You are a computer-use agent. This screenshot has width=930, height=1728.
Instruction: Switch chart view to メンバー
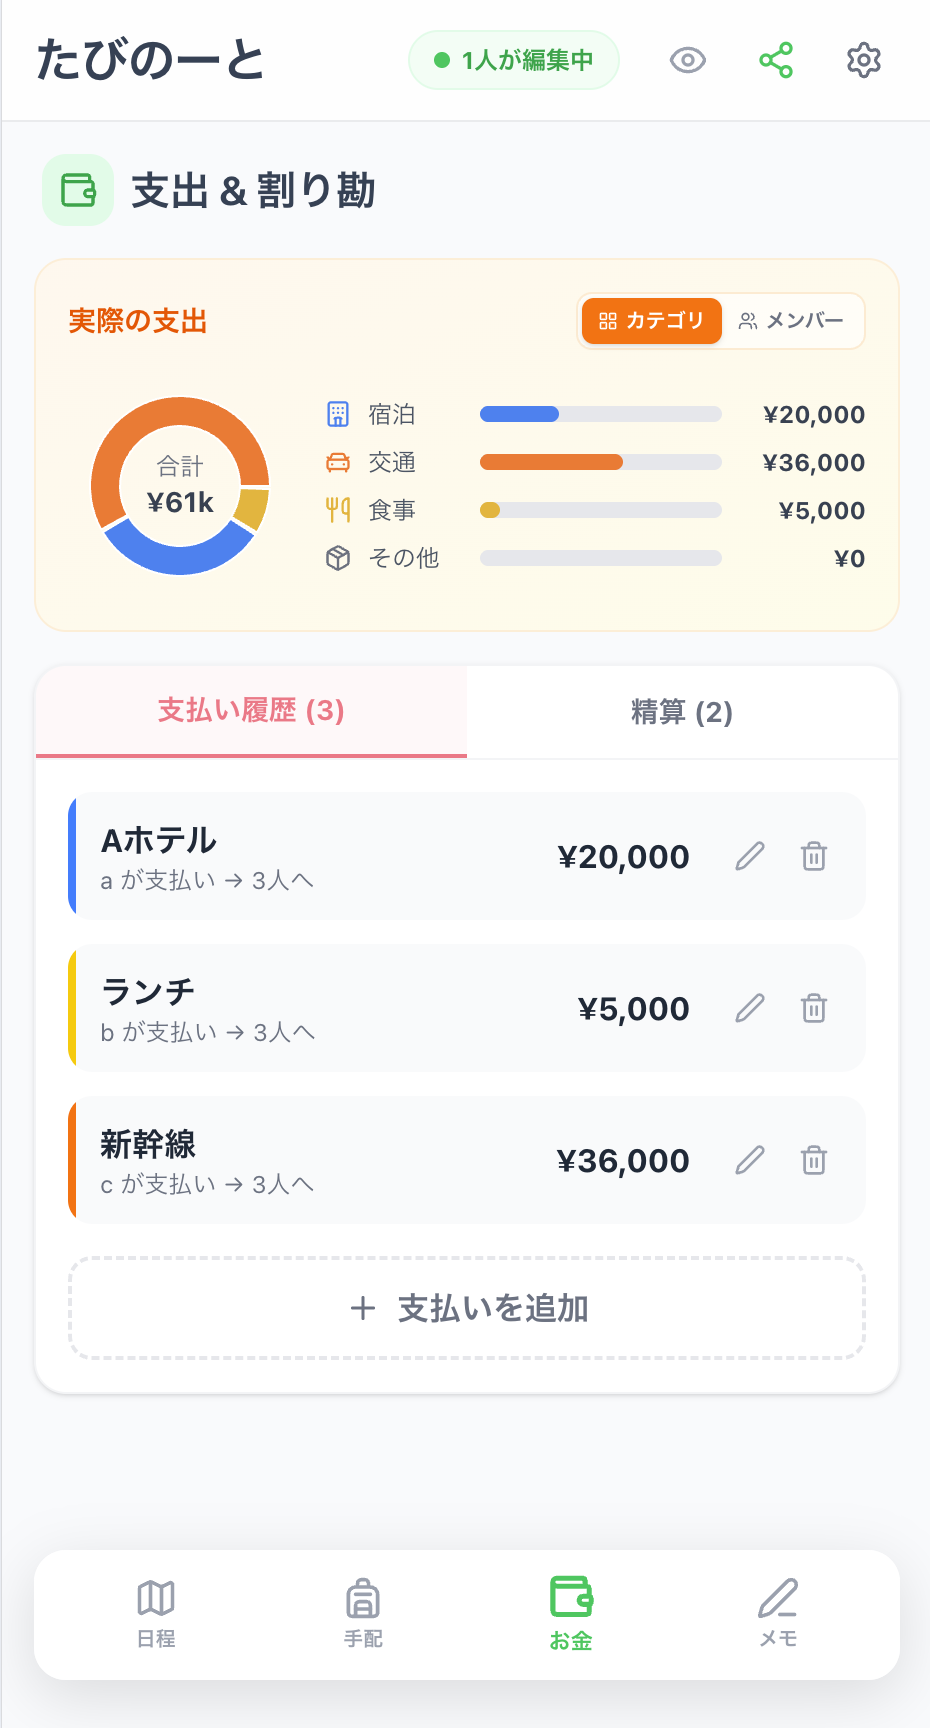coord(790,321)
